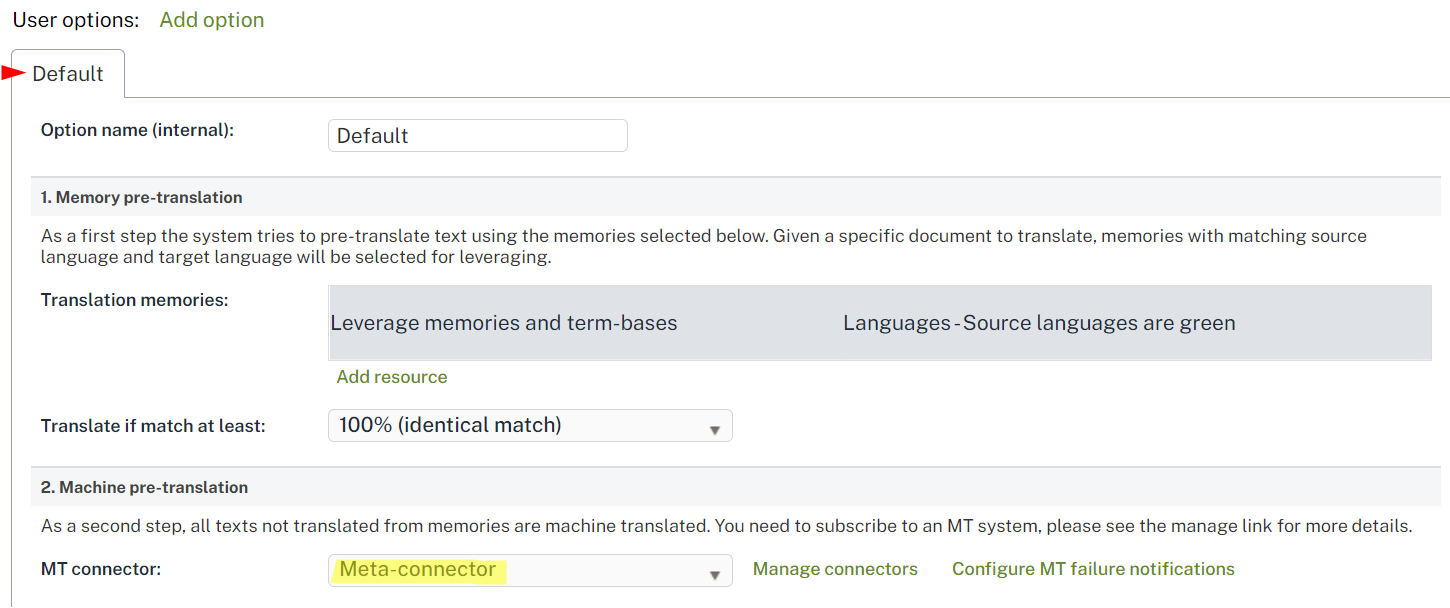
Task: Click the red arrow marker beside Default tab
Action: [14, 72]
